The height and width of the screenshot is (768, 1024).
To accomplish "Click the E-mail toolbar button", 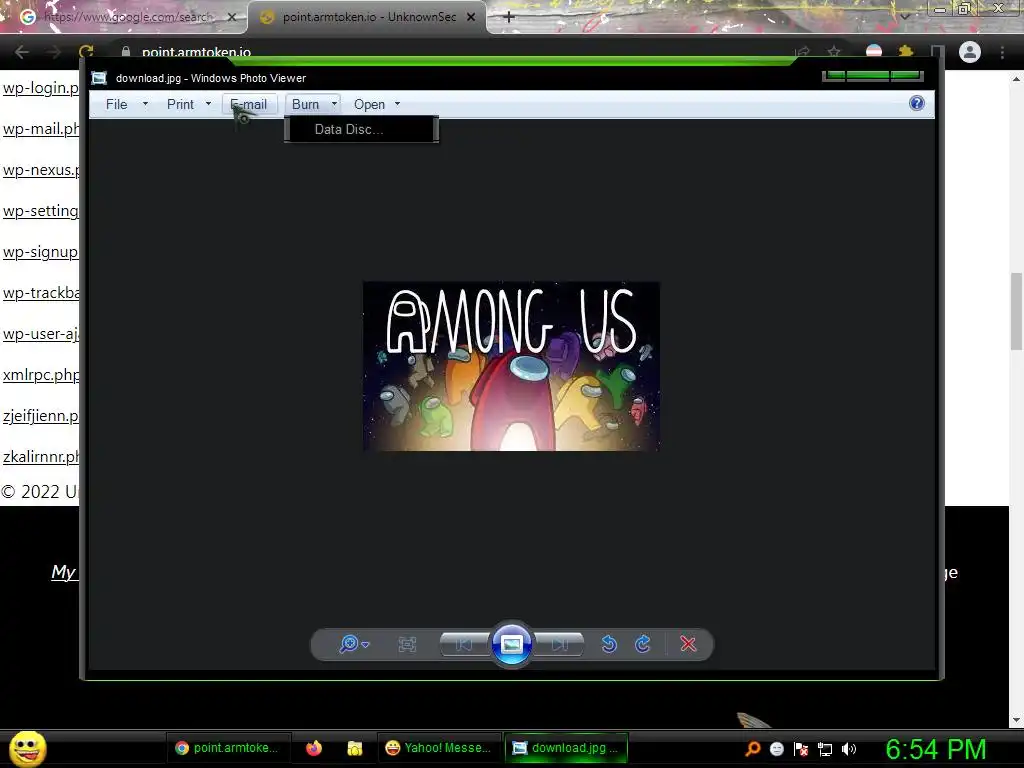I will (249, 104).
